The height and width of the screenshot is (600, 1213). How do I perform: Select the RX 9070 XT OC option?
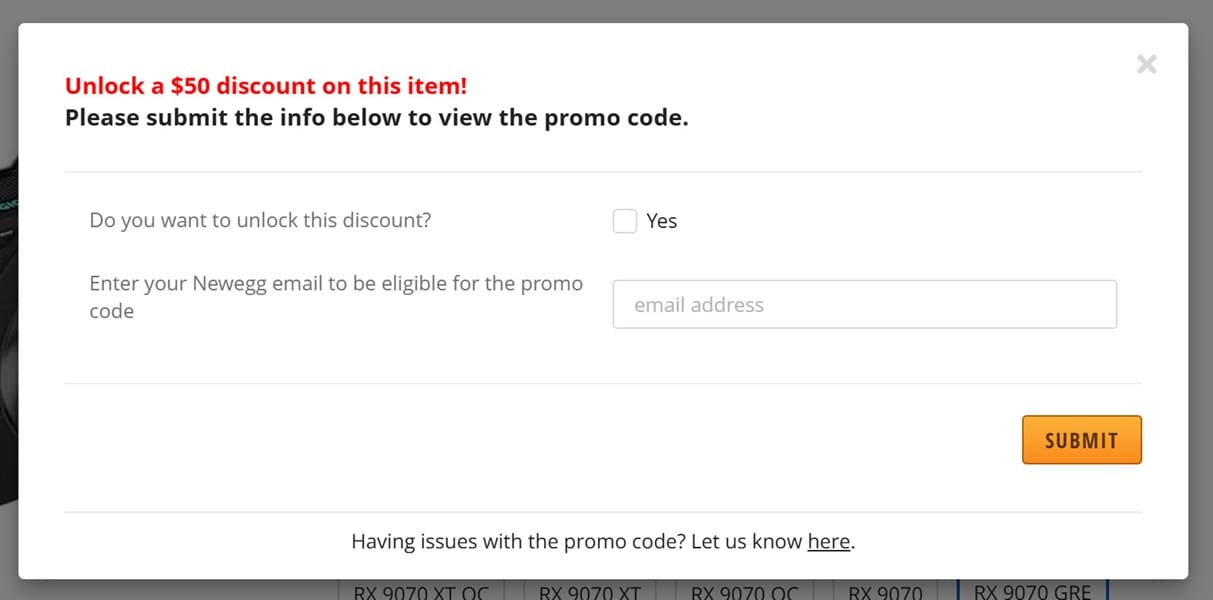coord(421,590)
